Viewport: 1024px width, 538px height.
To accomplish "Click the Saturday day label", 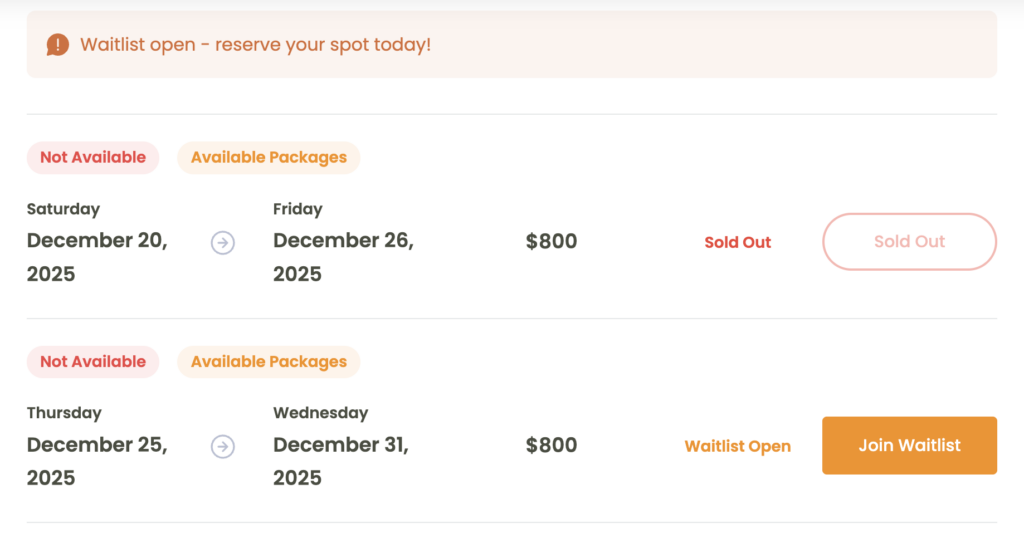I will tap(63, 209).
